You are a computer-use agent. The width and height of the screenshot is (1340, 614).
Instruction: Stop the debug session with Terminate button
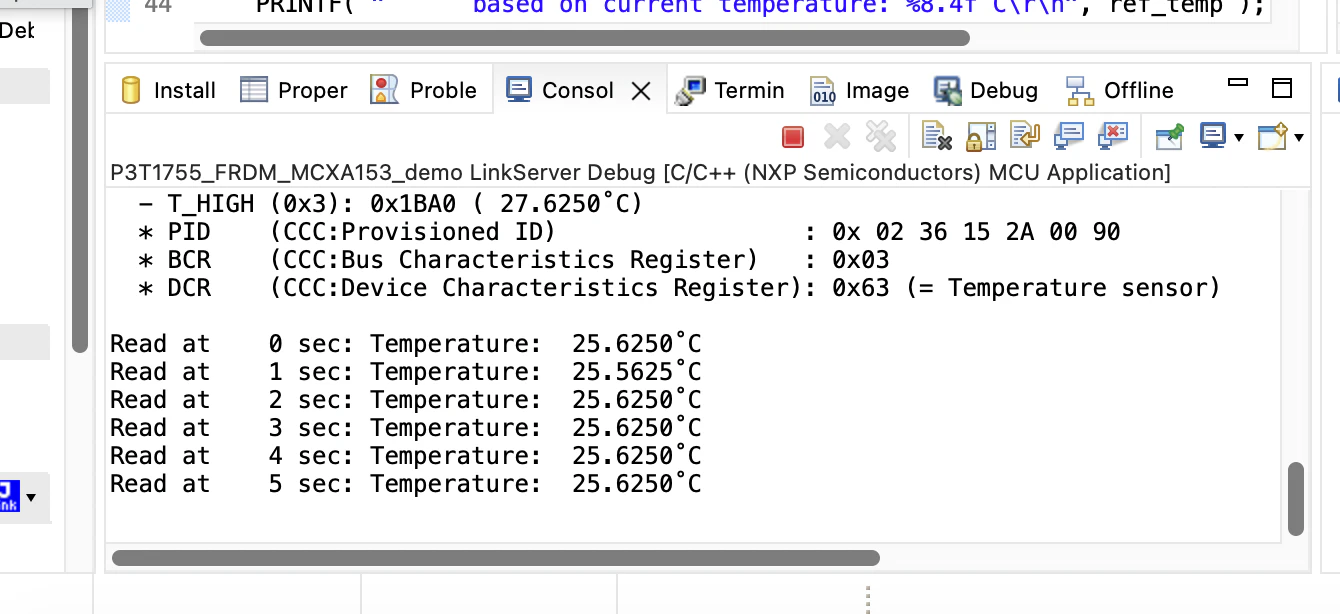point(793,137)
